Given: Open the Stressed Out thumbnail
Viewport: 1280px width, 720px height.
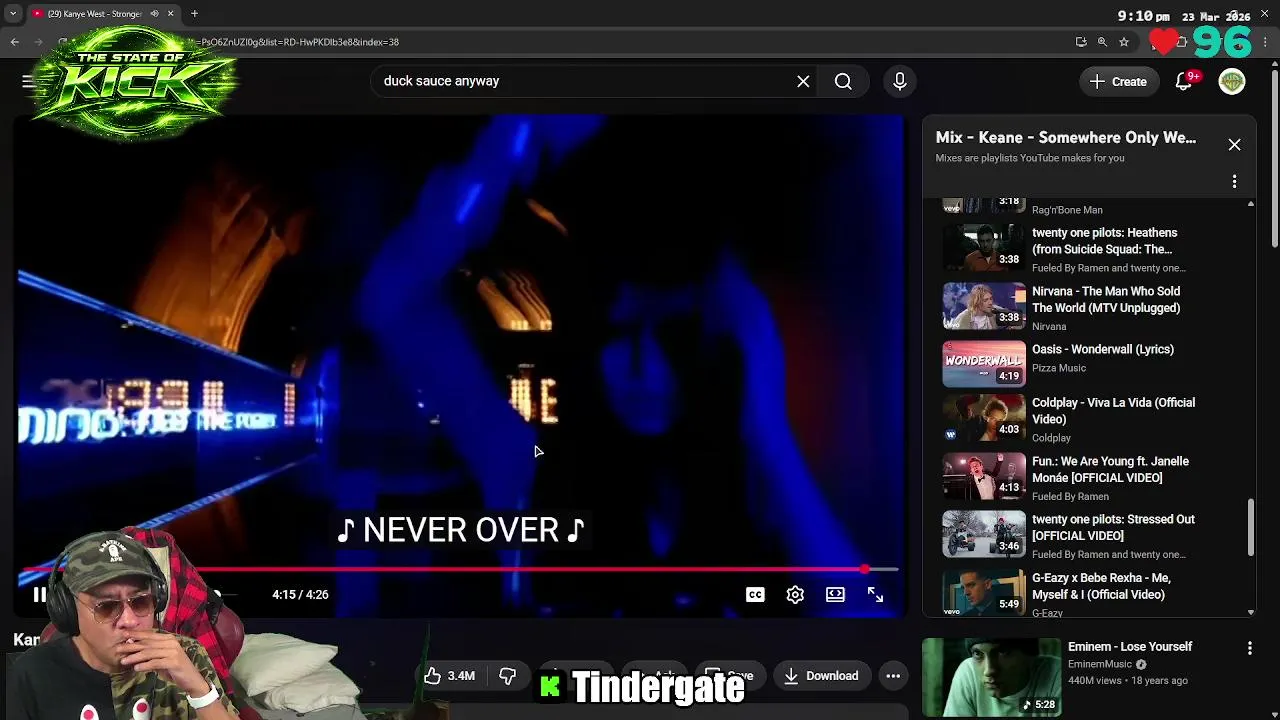Looking at the screenshot, I should click(x=984, y=534).
